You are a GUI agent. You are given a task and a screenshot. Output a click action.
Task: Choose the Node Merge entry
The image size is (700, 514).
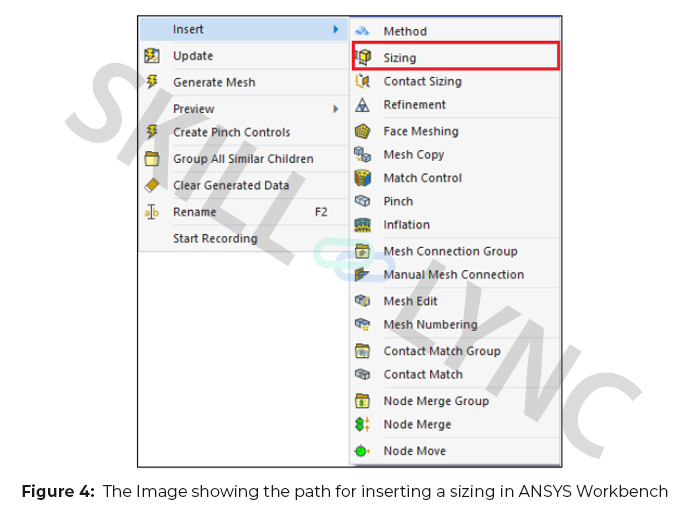pos(455,424)
